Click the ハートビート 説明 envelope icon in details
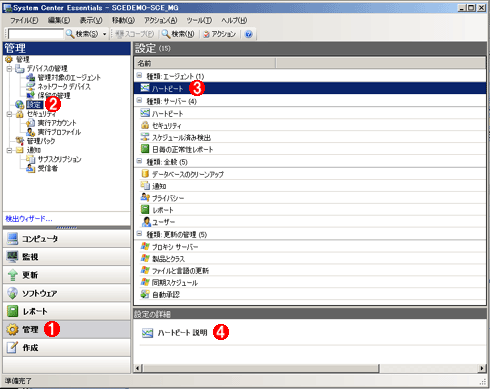 (x=147, y=333)
